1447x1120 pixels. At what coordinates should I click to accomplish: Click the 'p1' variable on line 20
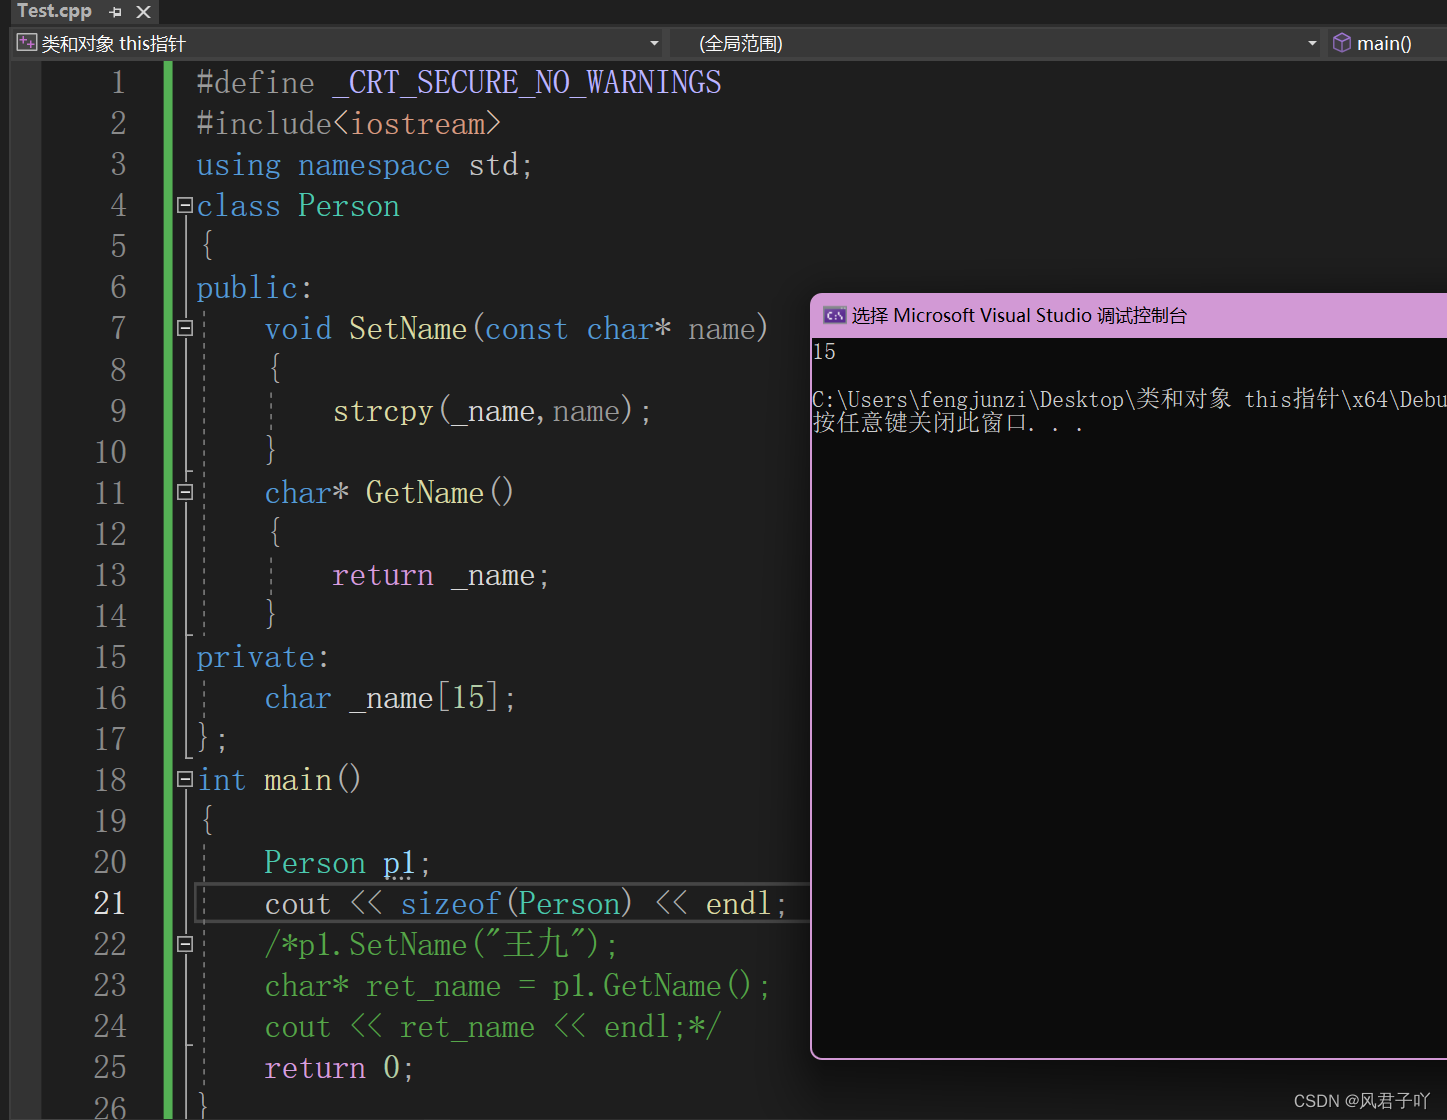(399, 863)
